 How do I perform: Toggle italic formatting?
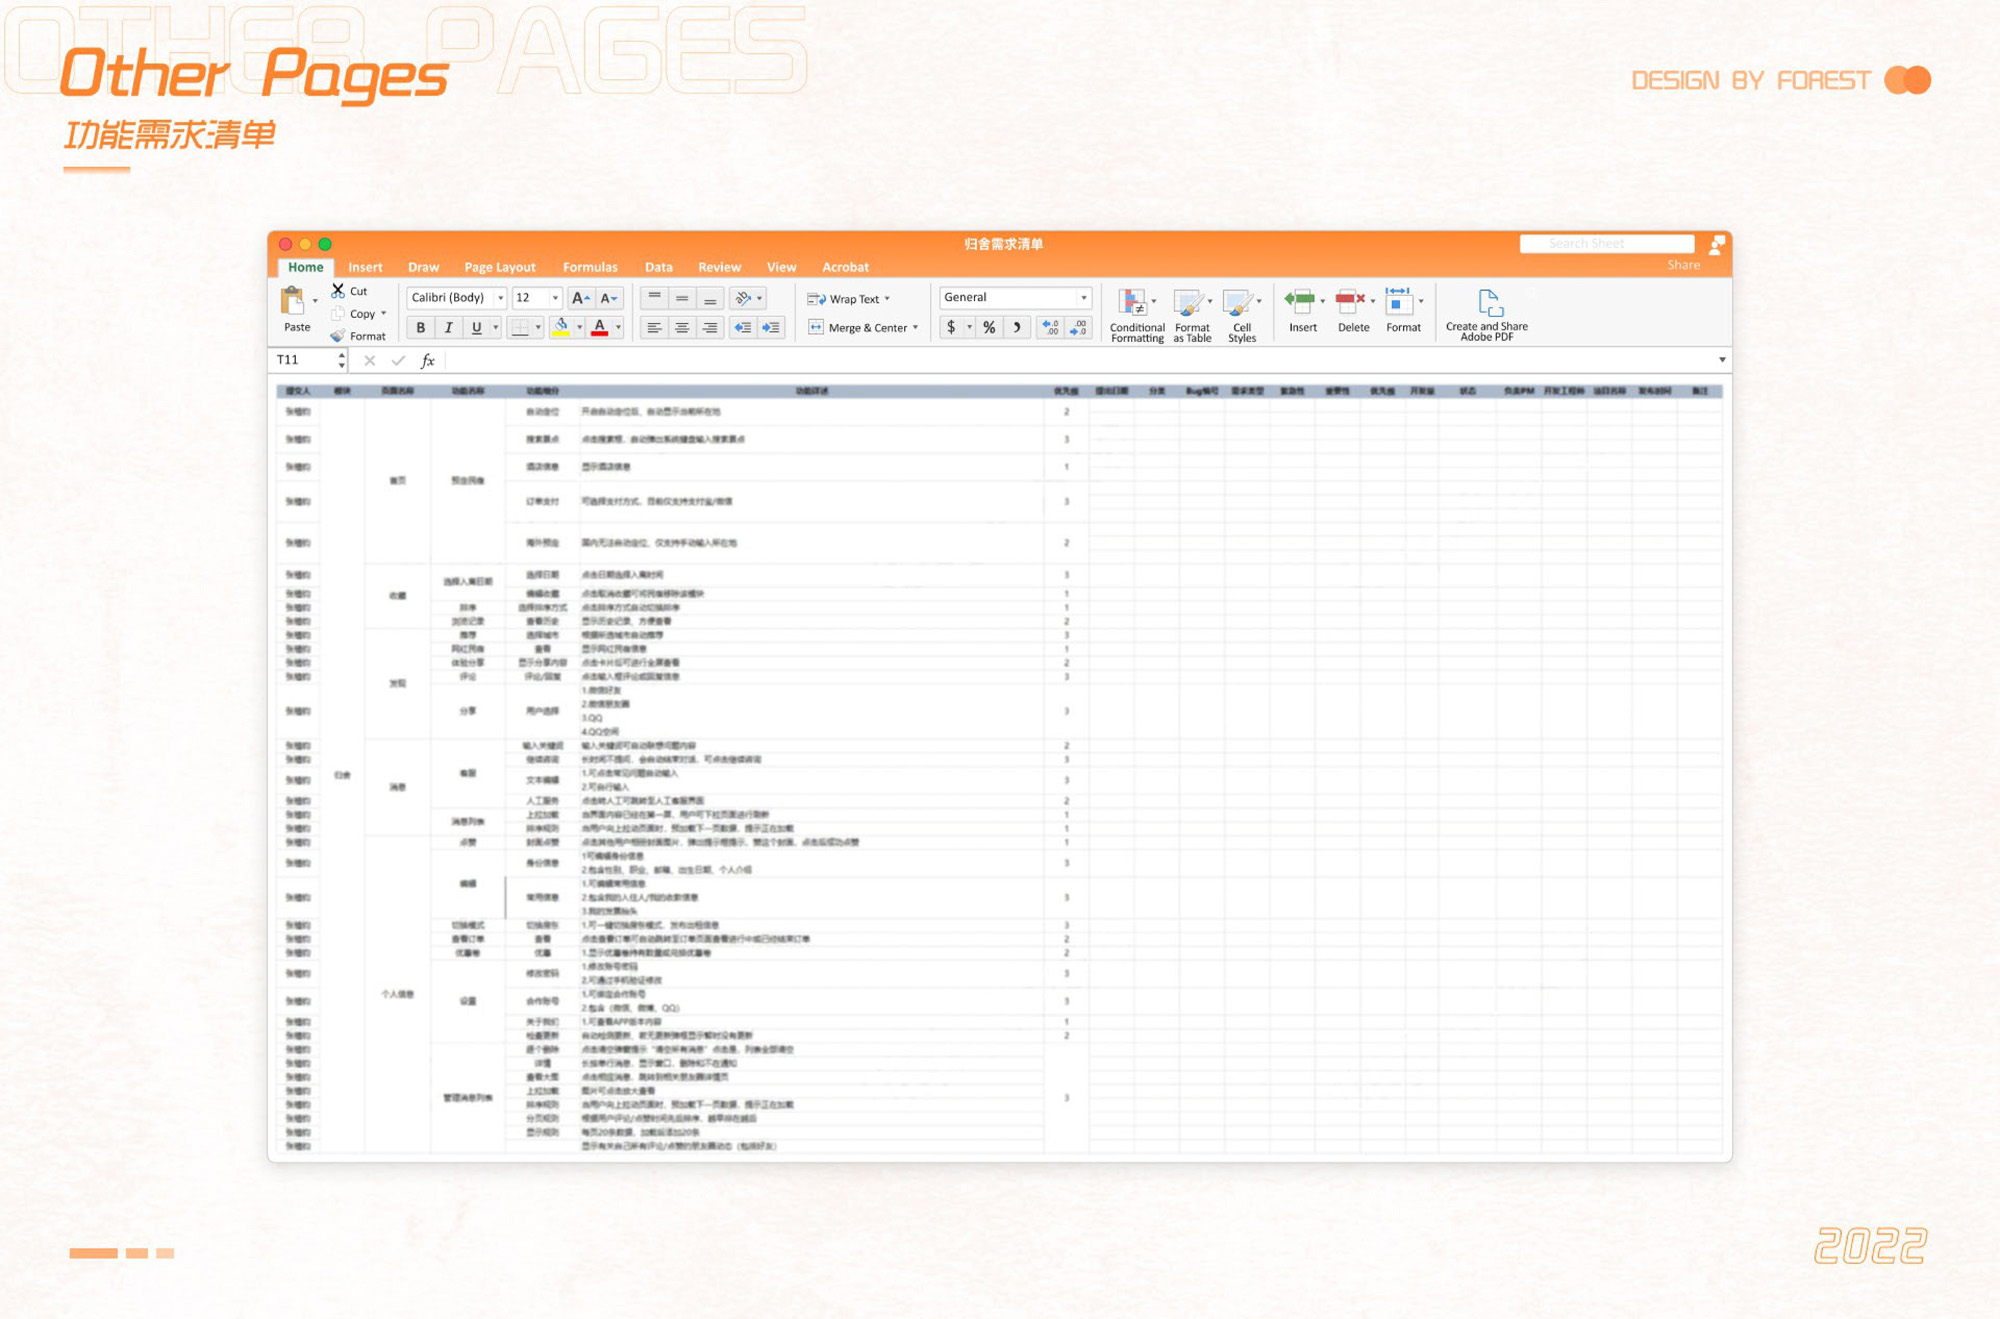tap(448, 328)
